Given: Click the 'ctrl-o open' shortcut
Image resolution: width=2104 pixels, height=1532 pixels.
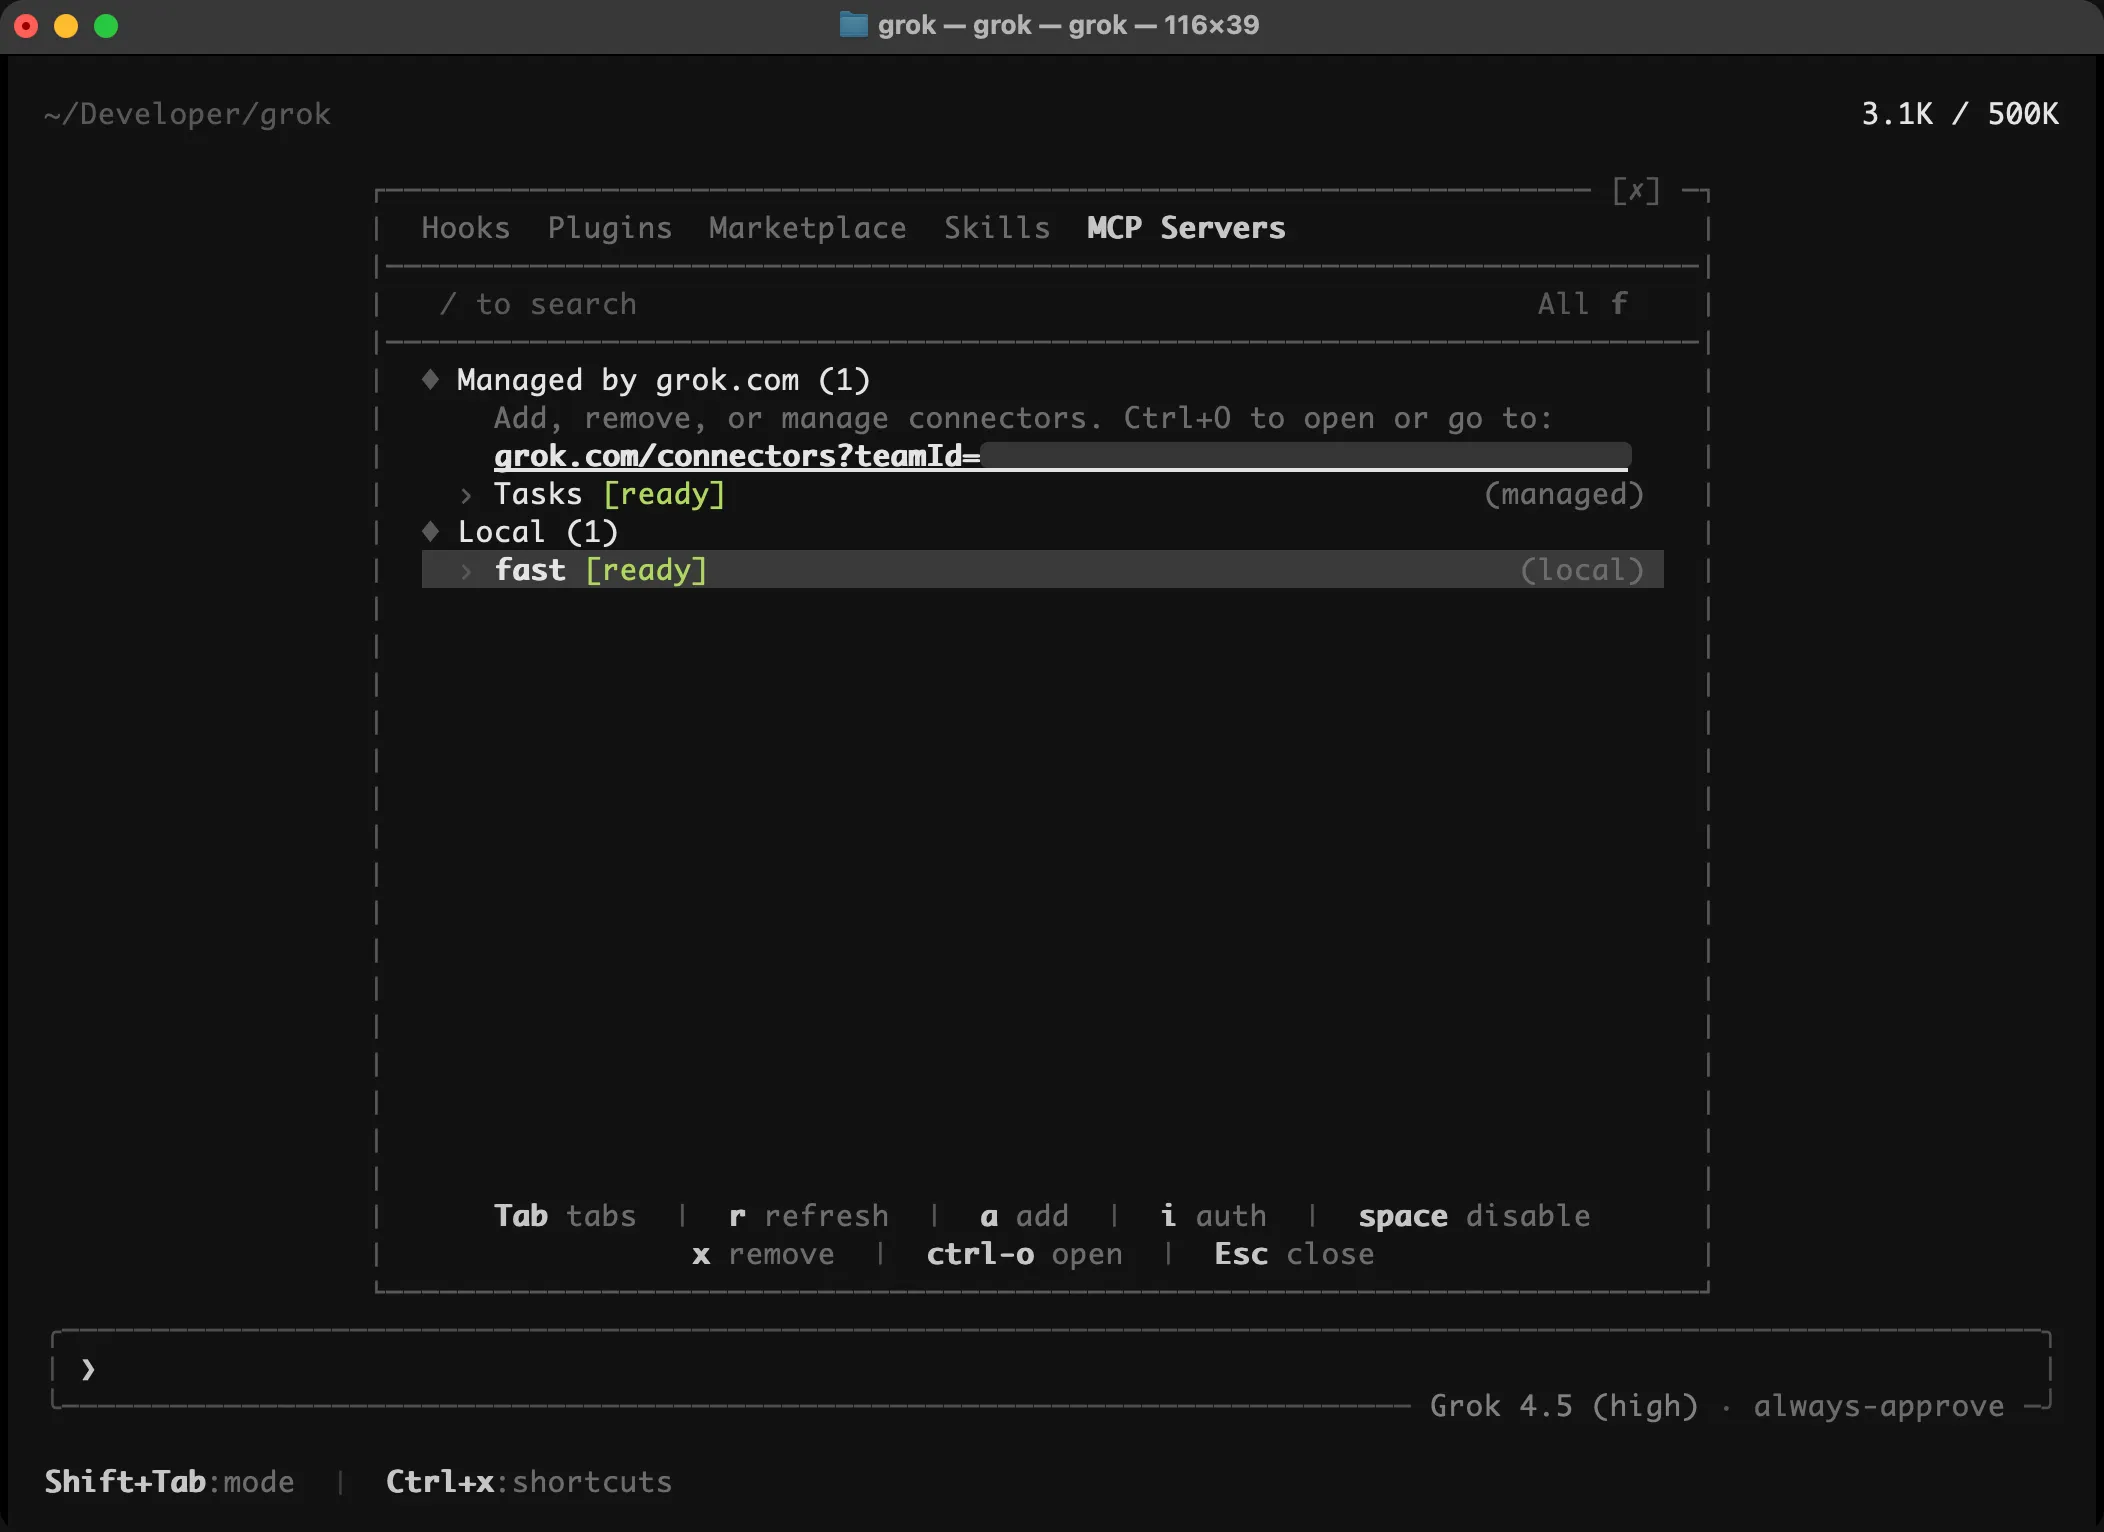Looking at the screenshot, I should pos(1024,1254).
